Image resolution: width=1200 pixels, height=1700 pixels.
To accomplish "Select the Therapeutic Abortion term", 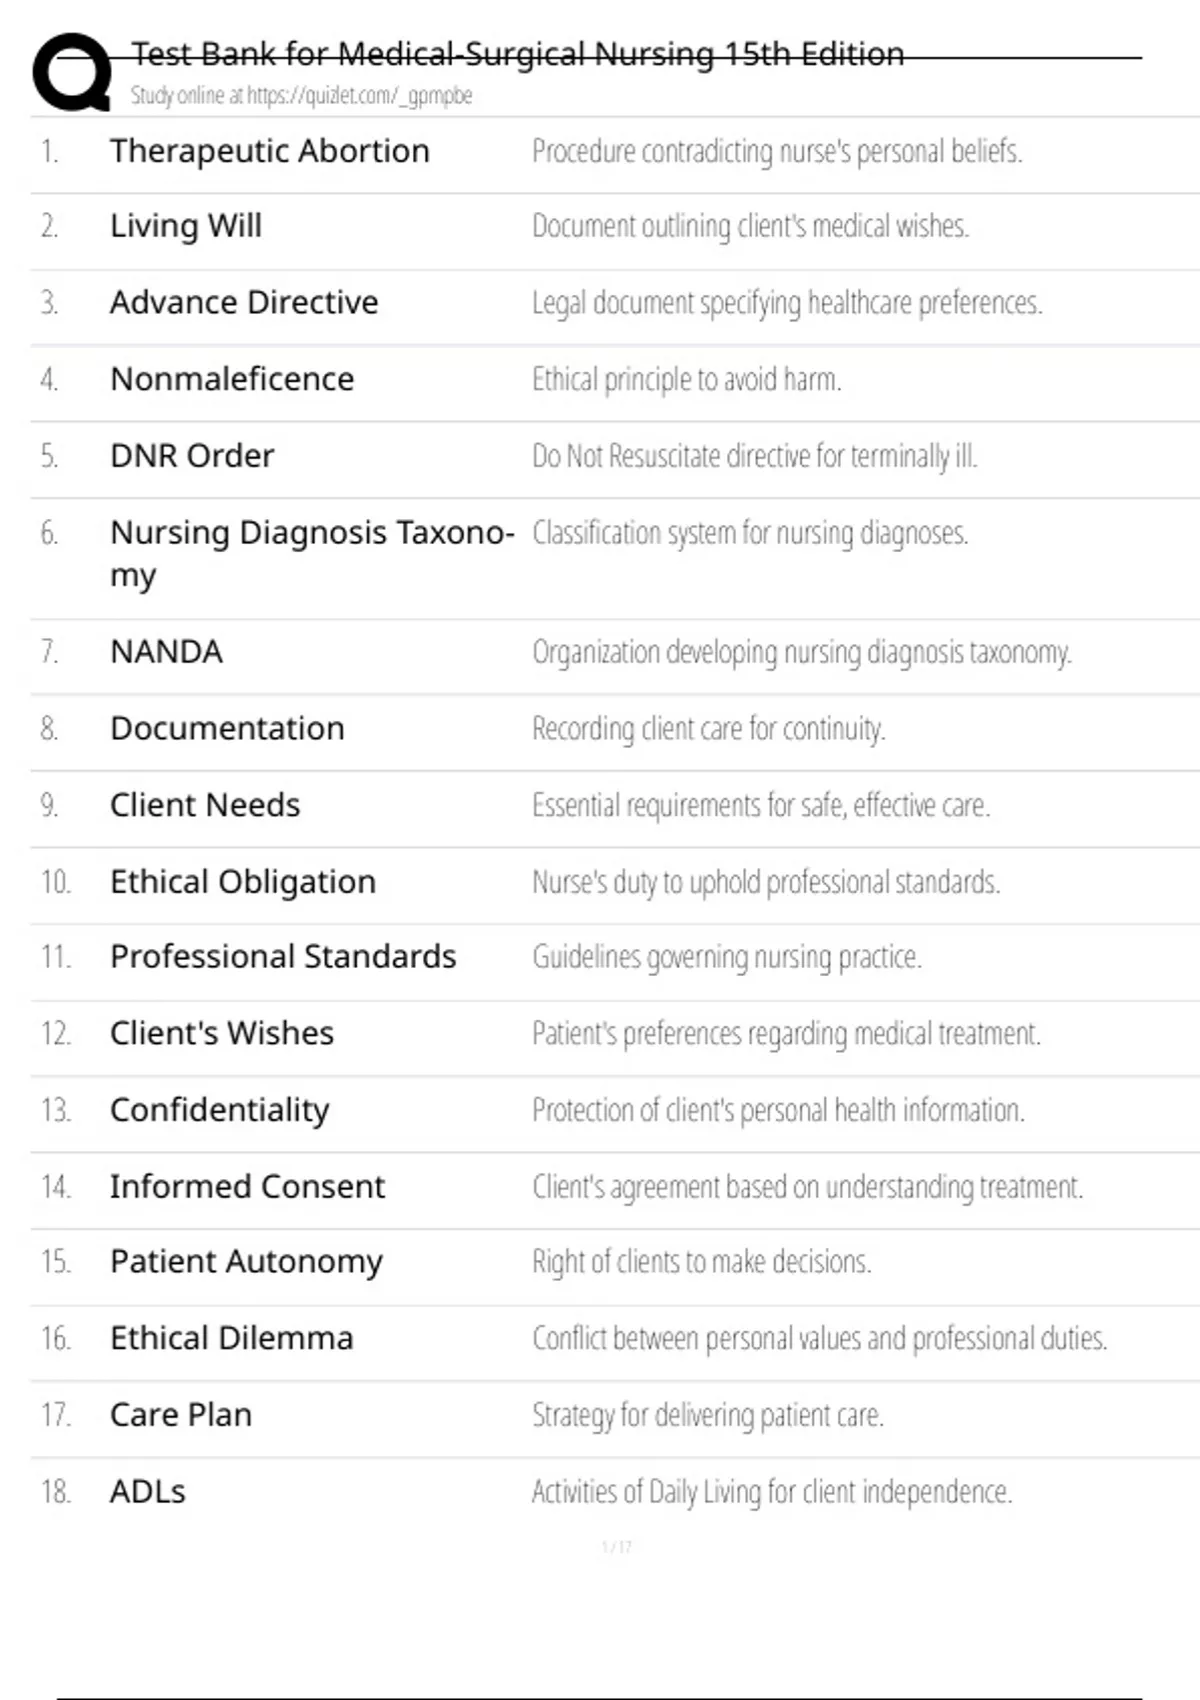I will [x=270, y=151].
